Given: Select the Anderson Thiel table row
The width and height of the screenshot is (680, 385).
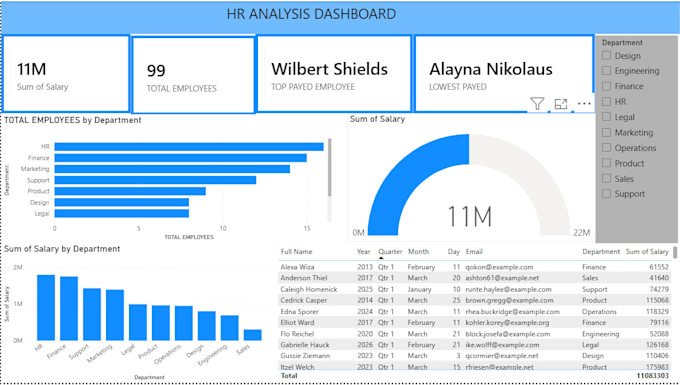Looking at the screenshot, I should coord(474,278).
